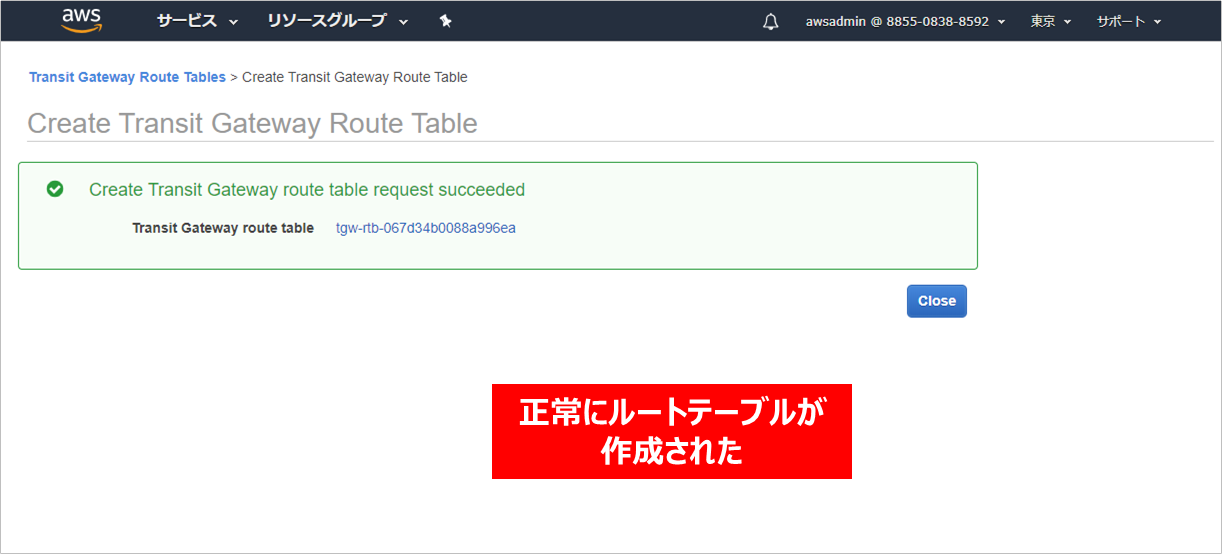Screen dimensions: 1222x554
Task: Click the current page breadcrumb text
Action: (x=355, y=77)
